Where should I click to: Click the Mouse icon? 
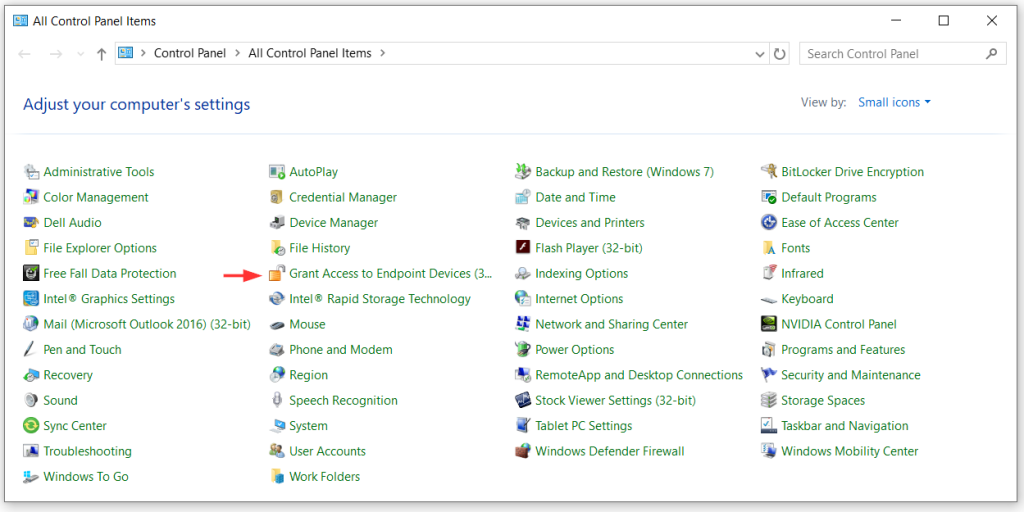[277, 325]
